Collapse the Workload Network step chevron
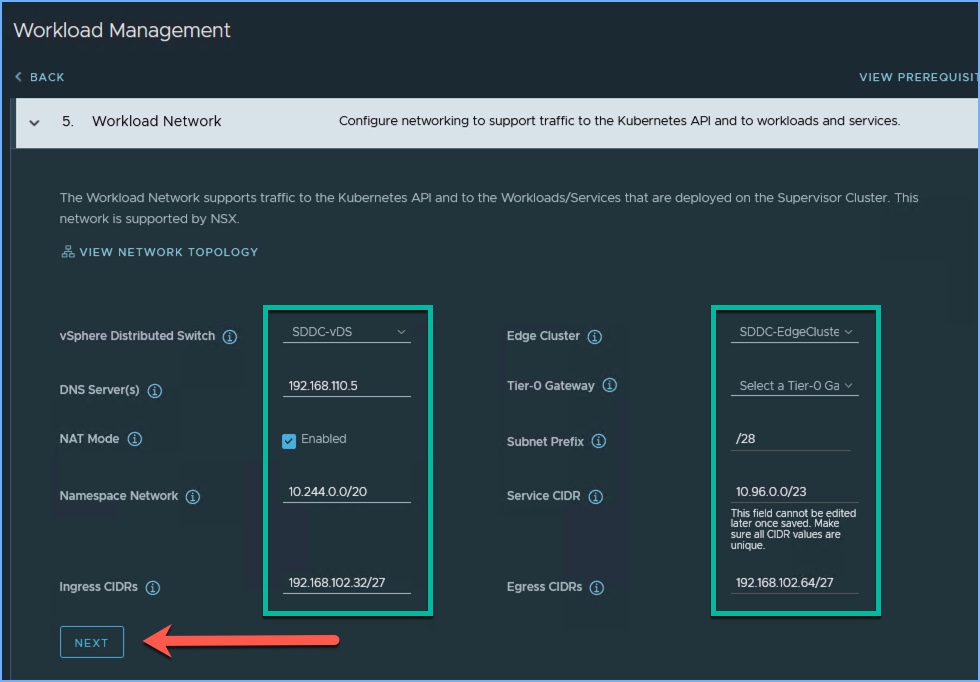 point(35,122)
